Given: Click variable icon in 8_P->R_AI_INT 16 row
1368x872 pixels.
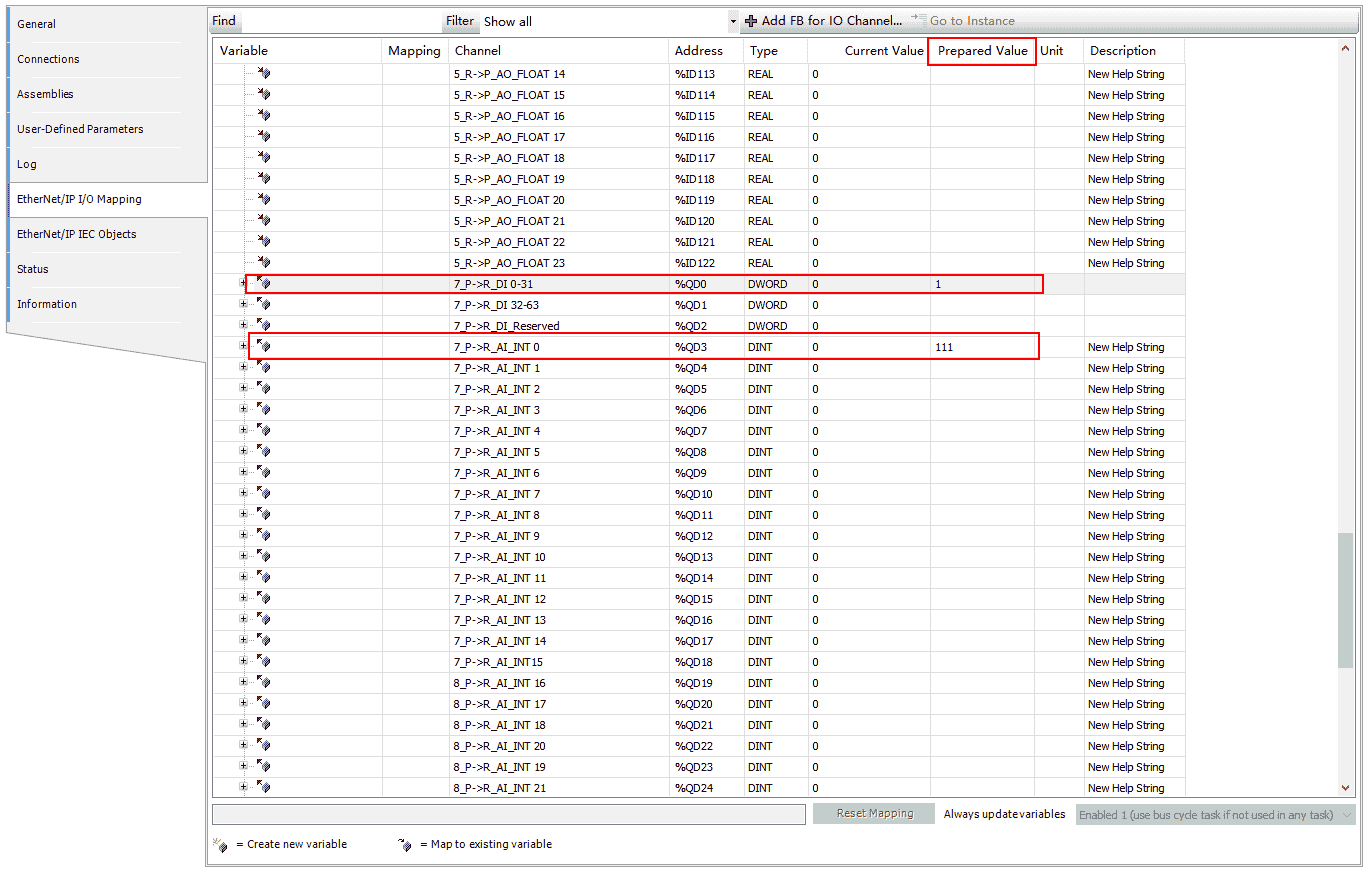Looking at the screenshot, I should (264, 683).
